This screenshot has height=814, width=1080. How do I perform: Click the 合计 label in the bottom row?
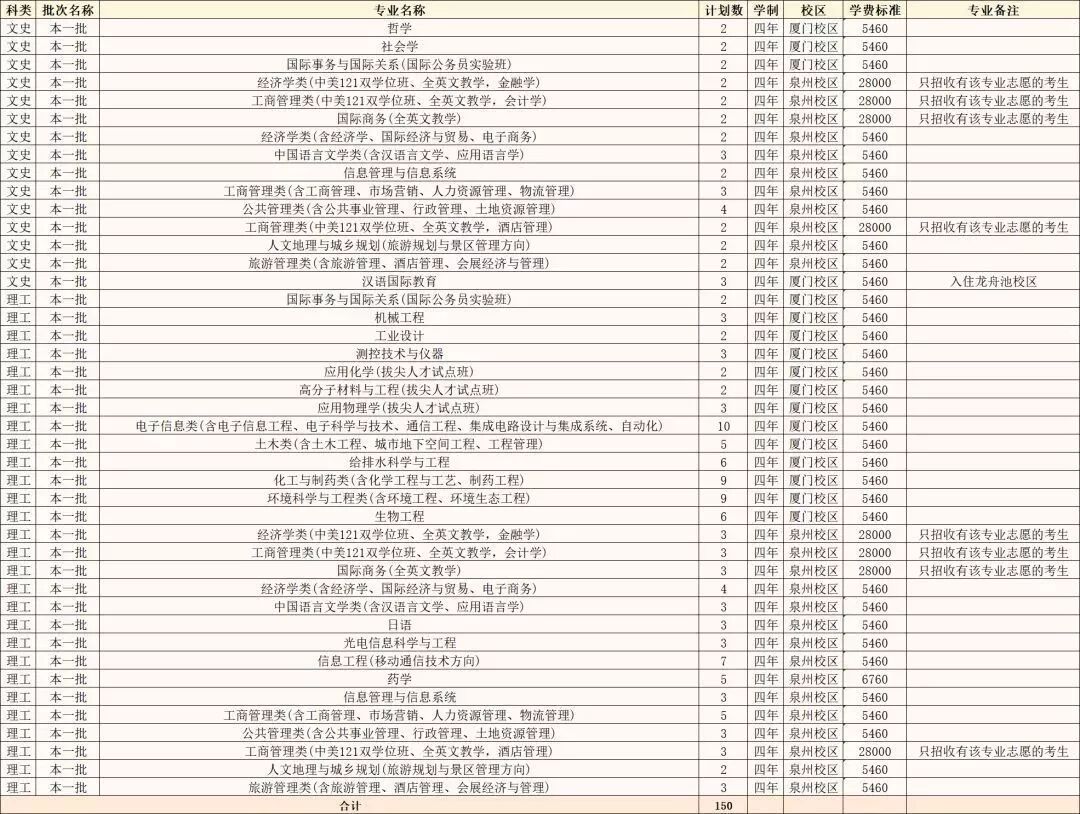[x=351, y=806]
